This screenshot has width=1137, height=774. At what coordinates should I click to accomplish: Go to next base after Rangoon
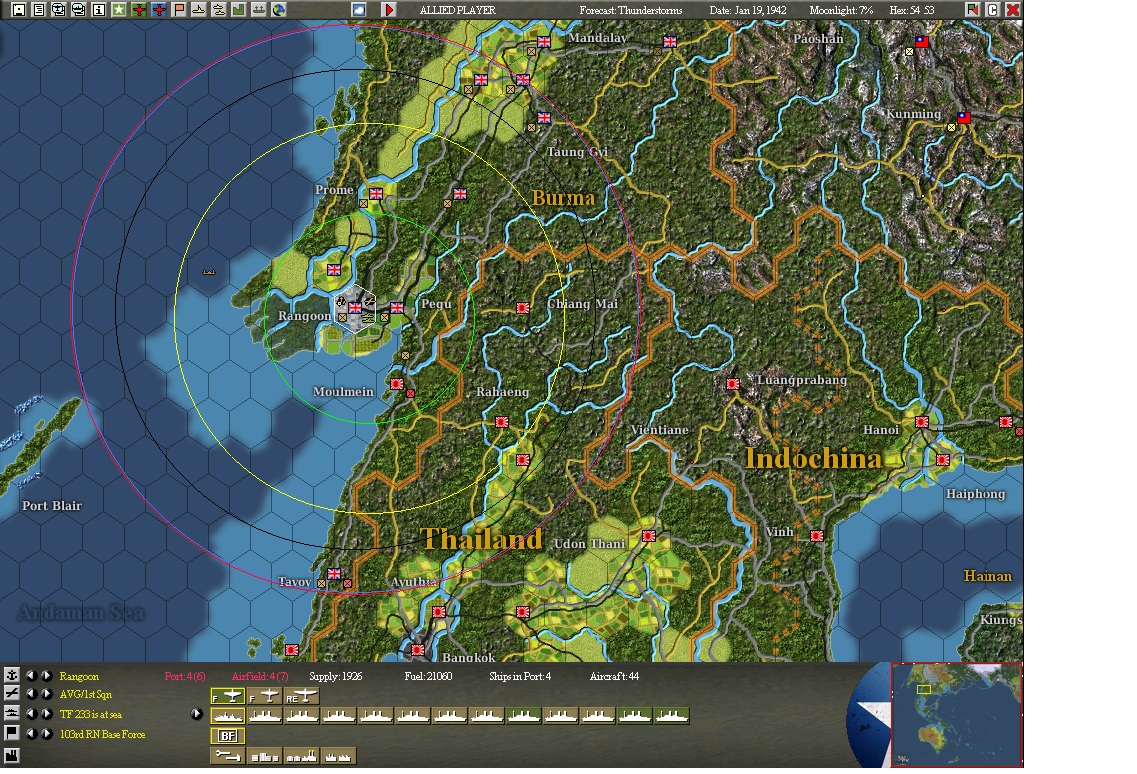click(x=46, y=675)
